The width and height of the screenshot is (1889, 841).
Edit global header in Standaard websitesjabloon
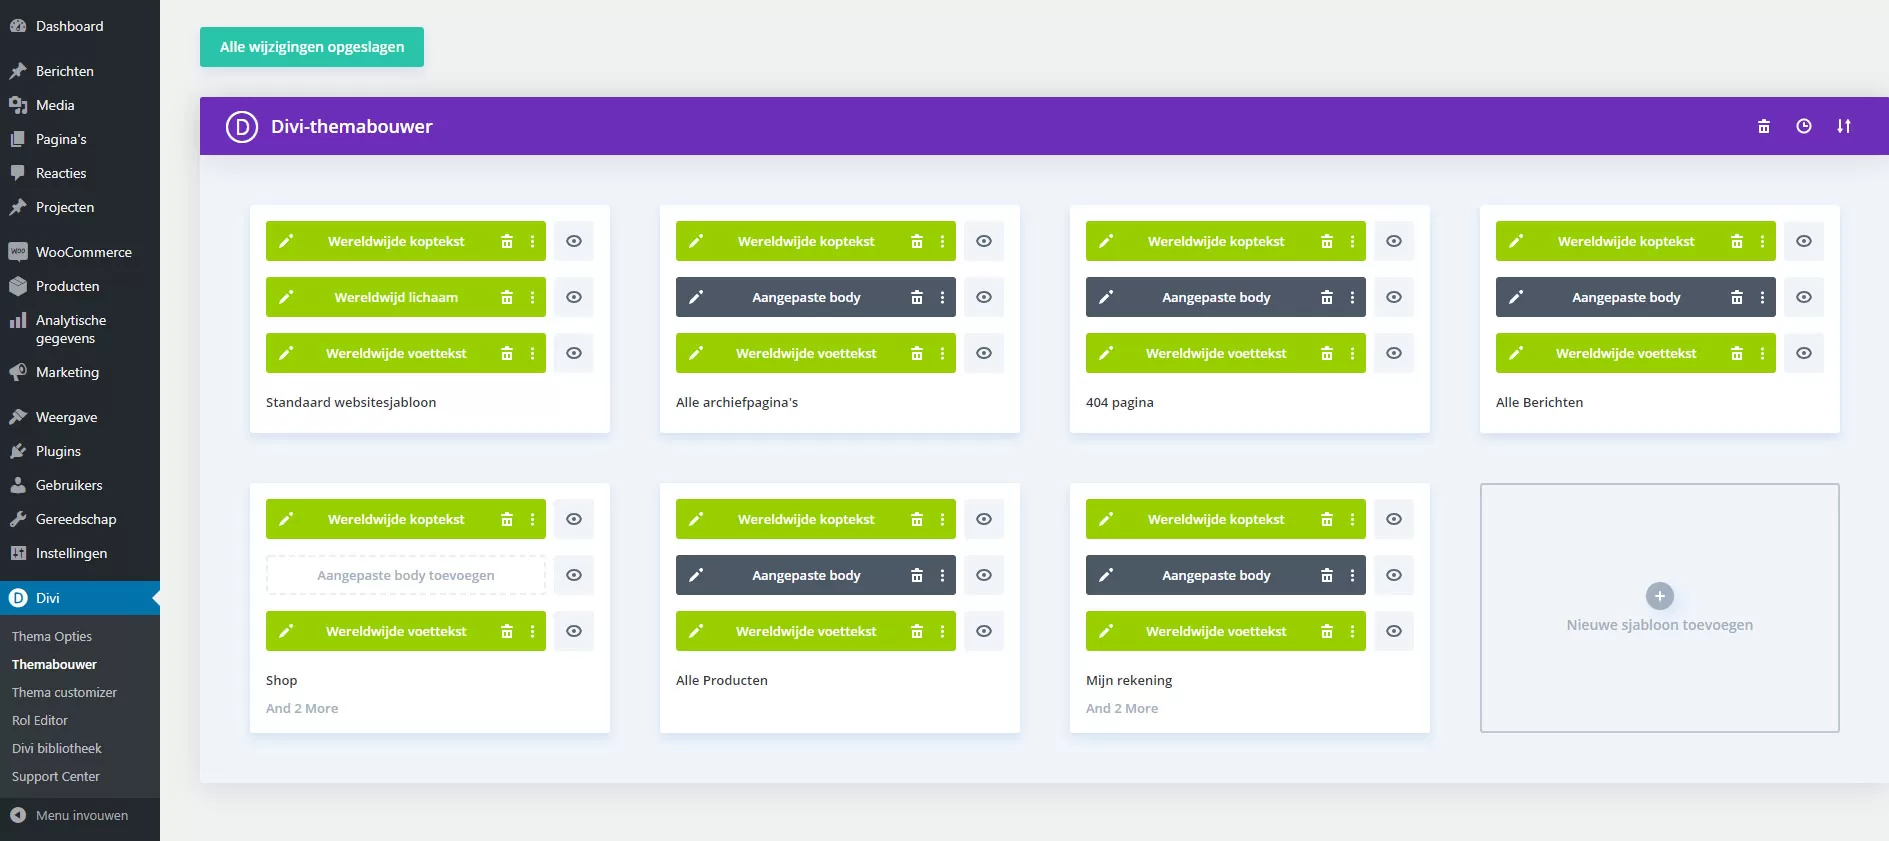click(286, 241)
